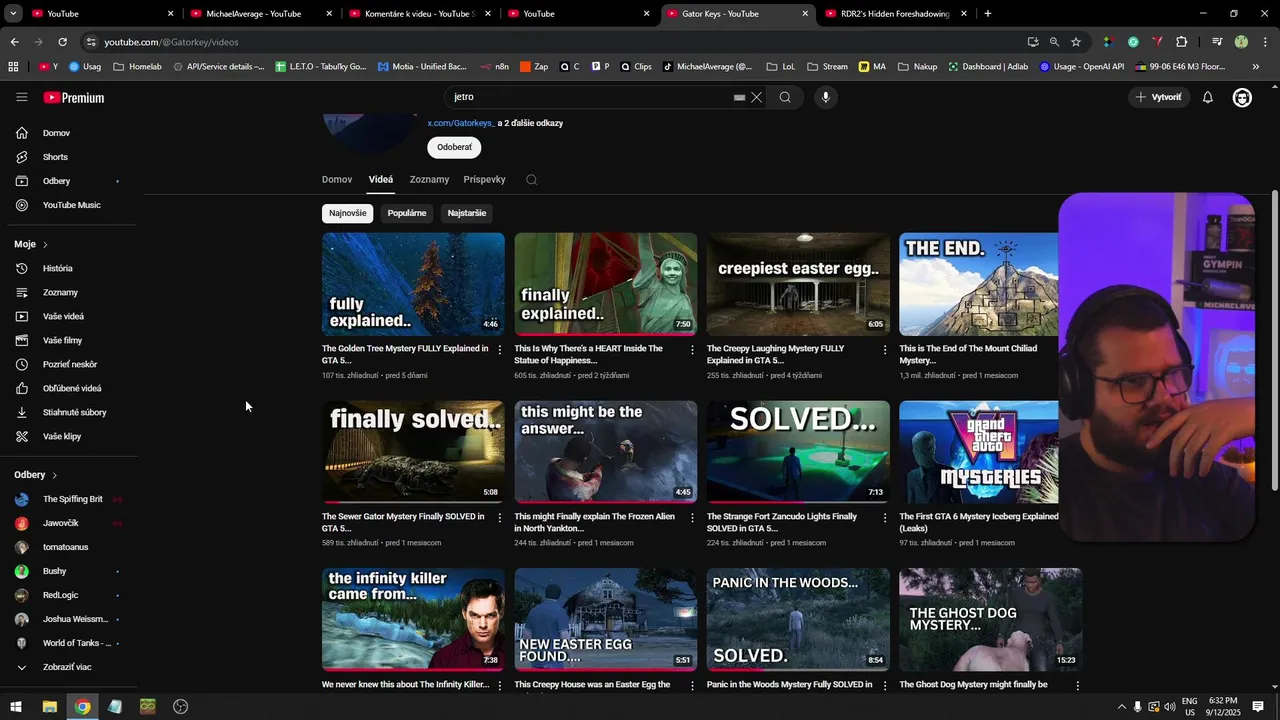Open options for Sewer Gator Mystery video

pyautogui.click(x=500, y=518)
